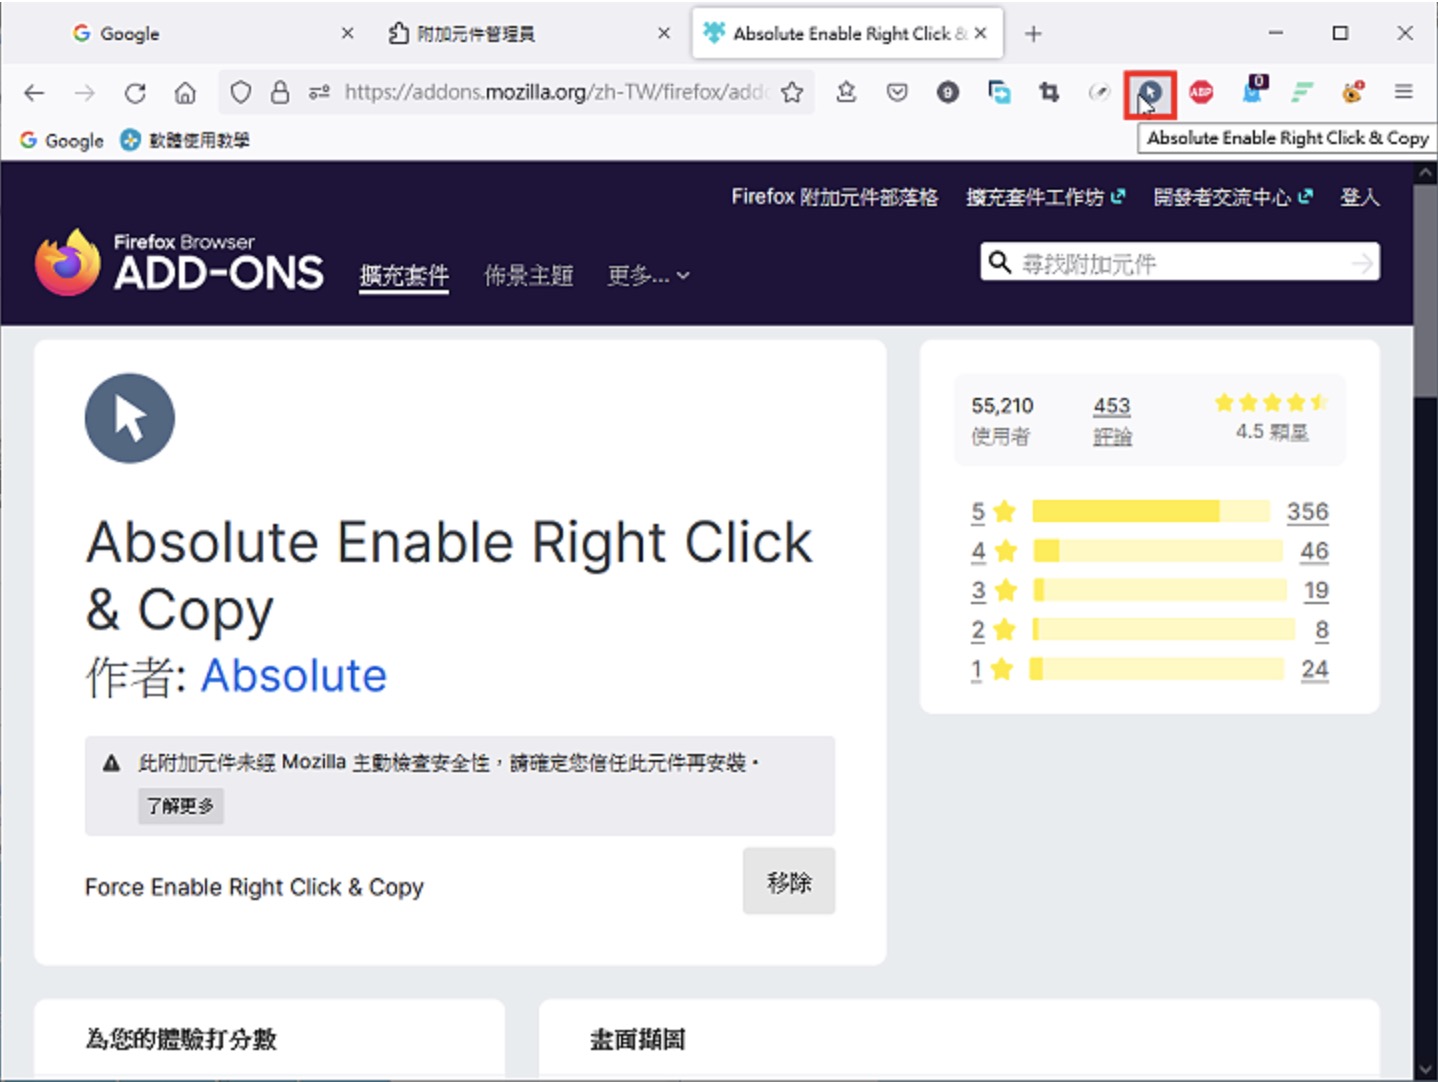This screenshot has height=1082, width=1438.
Task: Click the 為您的體驗打分數 heading
Action: click(x=181, y=1039)
